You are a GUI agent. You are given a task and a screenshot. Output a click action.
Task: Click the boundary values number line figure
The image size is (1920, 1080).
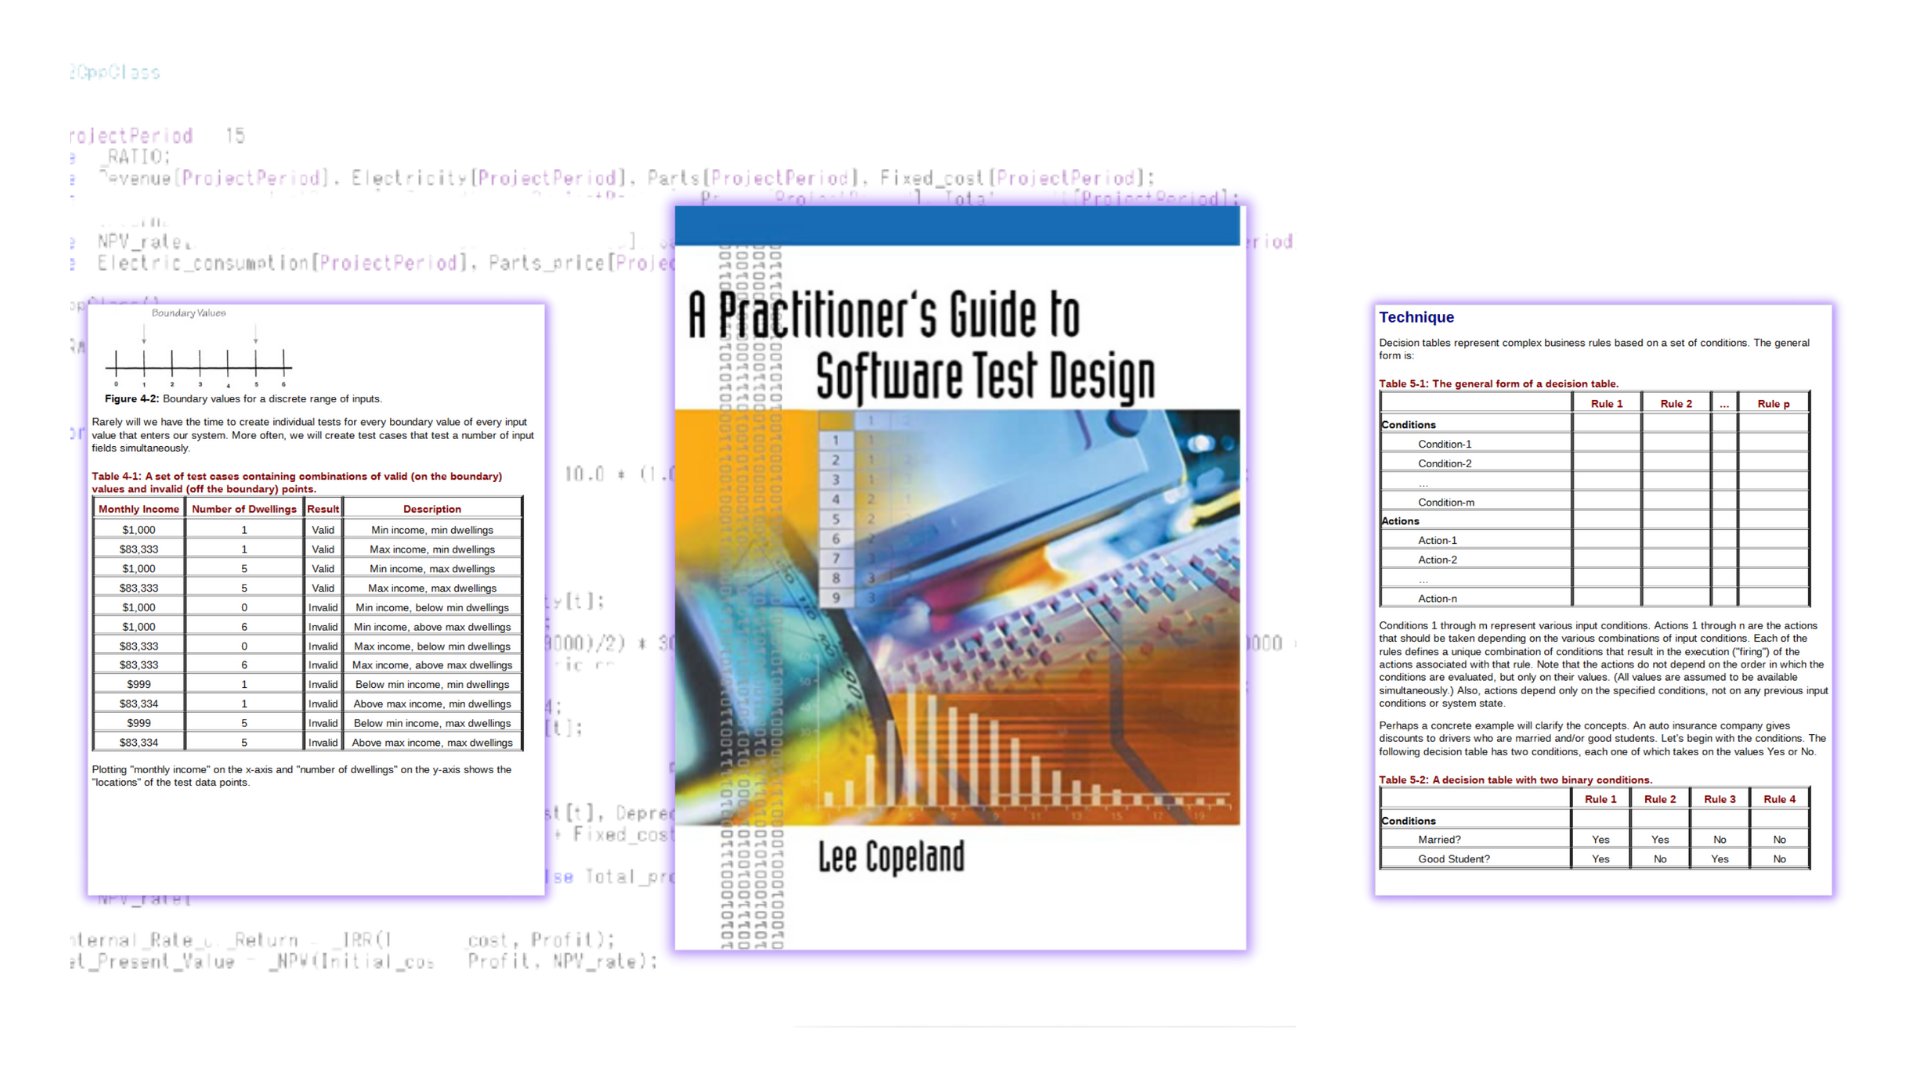[x=200, y=360]
